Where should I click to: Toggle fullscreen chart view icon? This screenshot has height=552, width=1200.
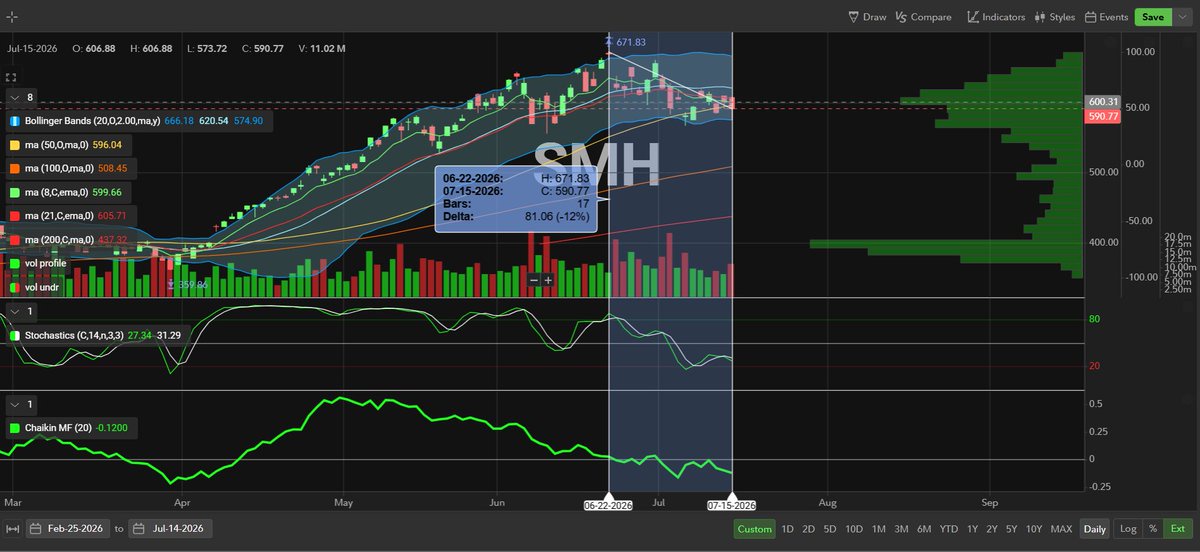[12, 76]
